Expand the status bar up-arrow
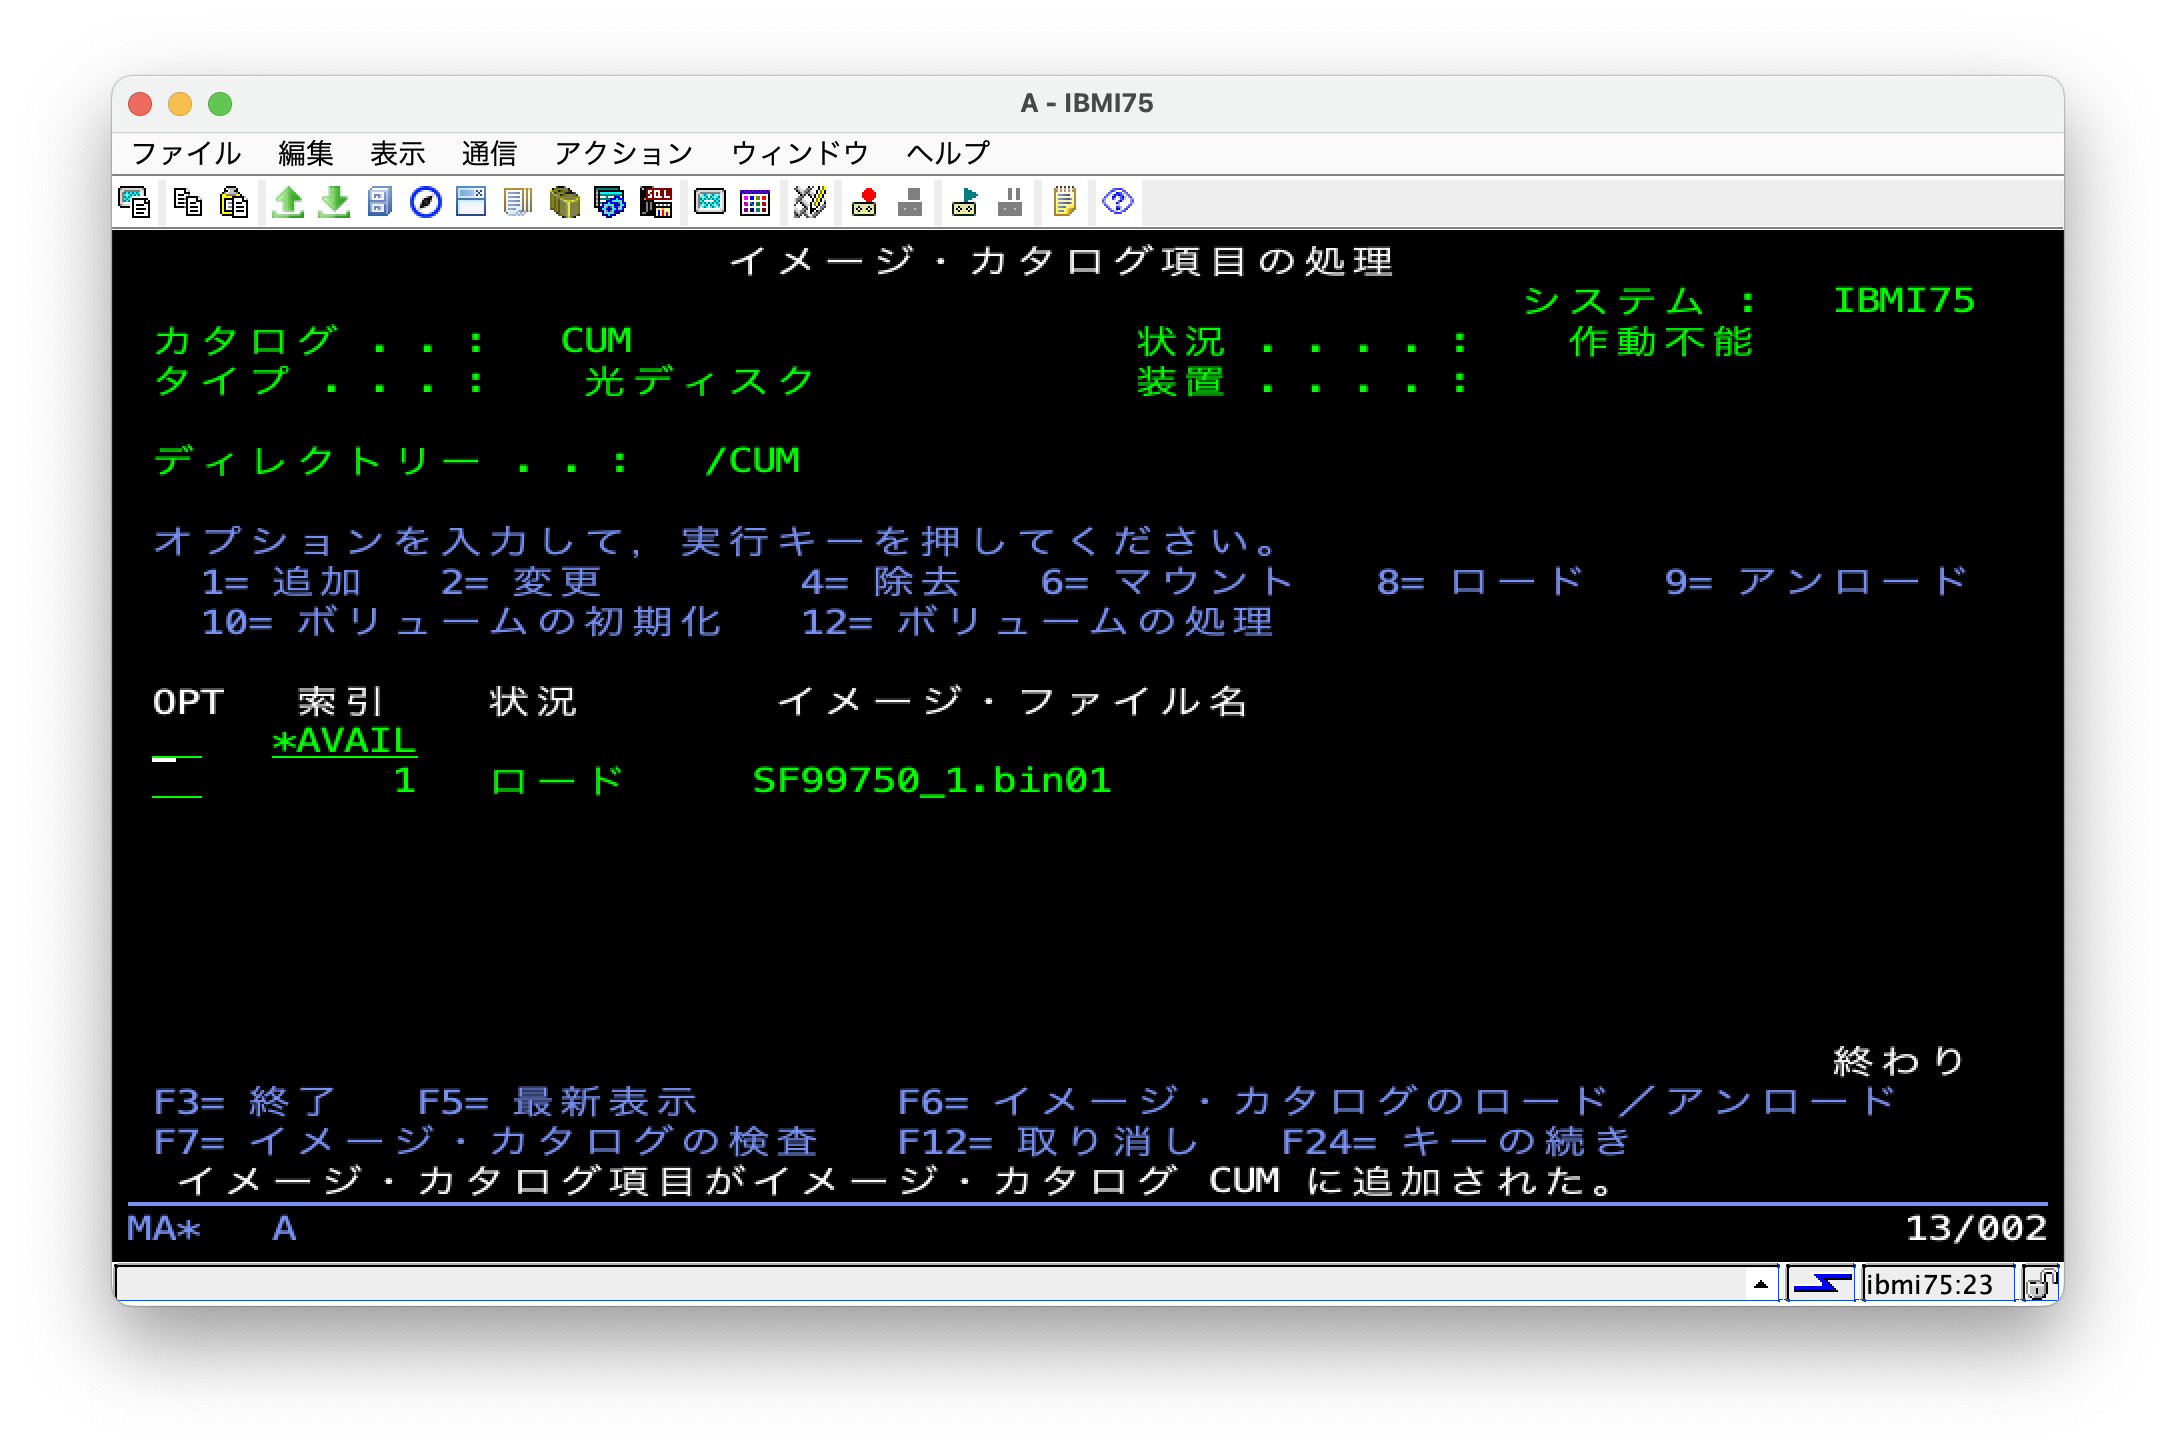 coord(1760,1284)
